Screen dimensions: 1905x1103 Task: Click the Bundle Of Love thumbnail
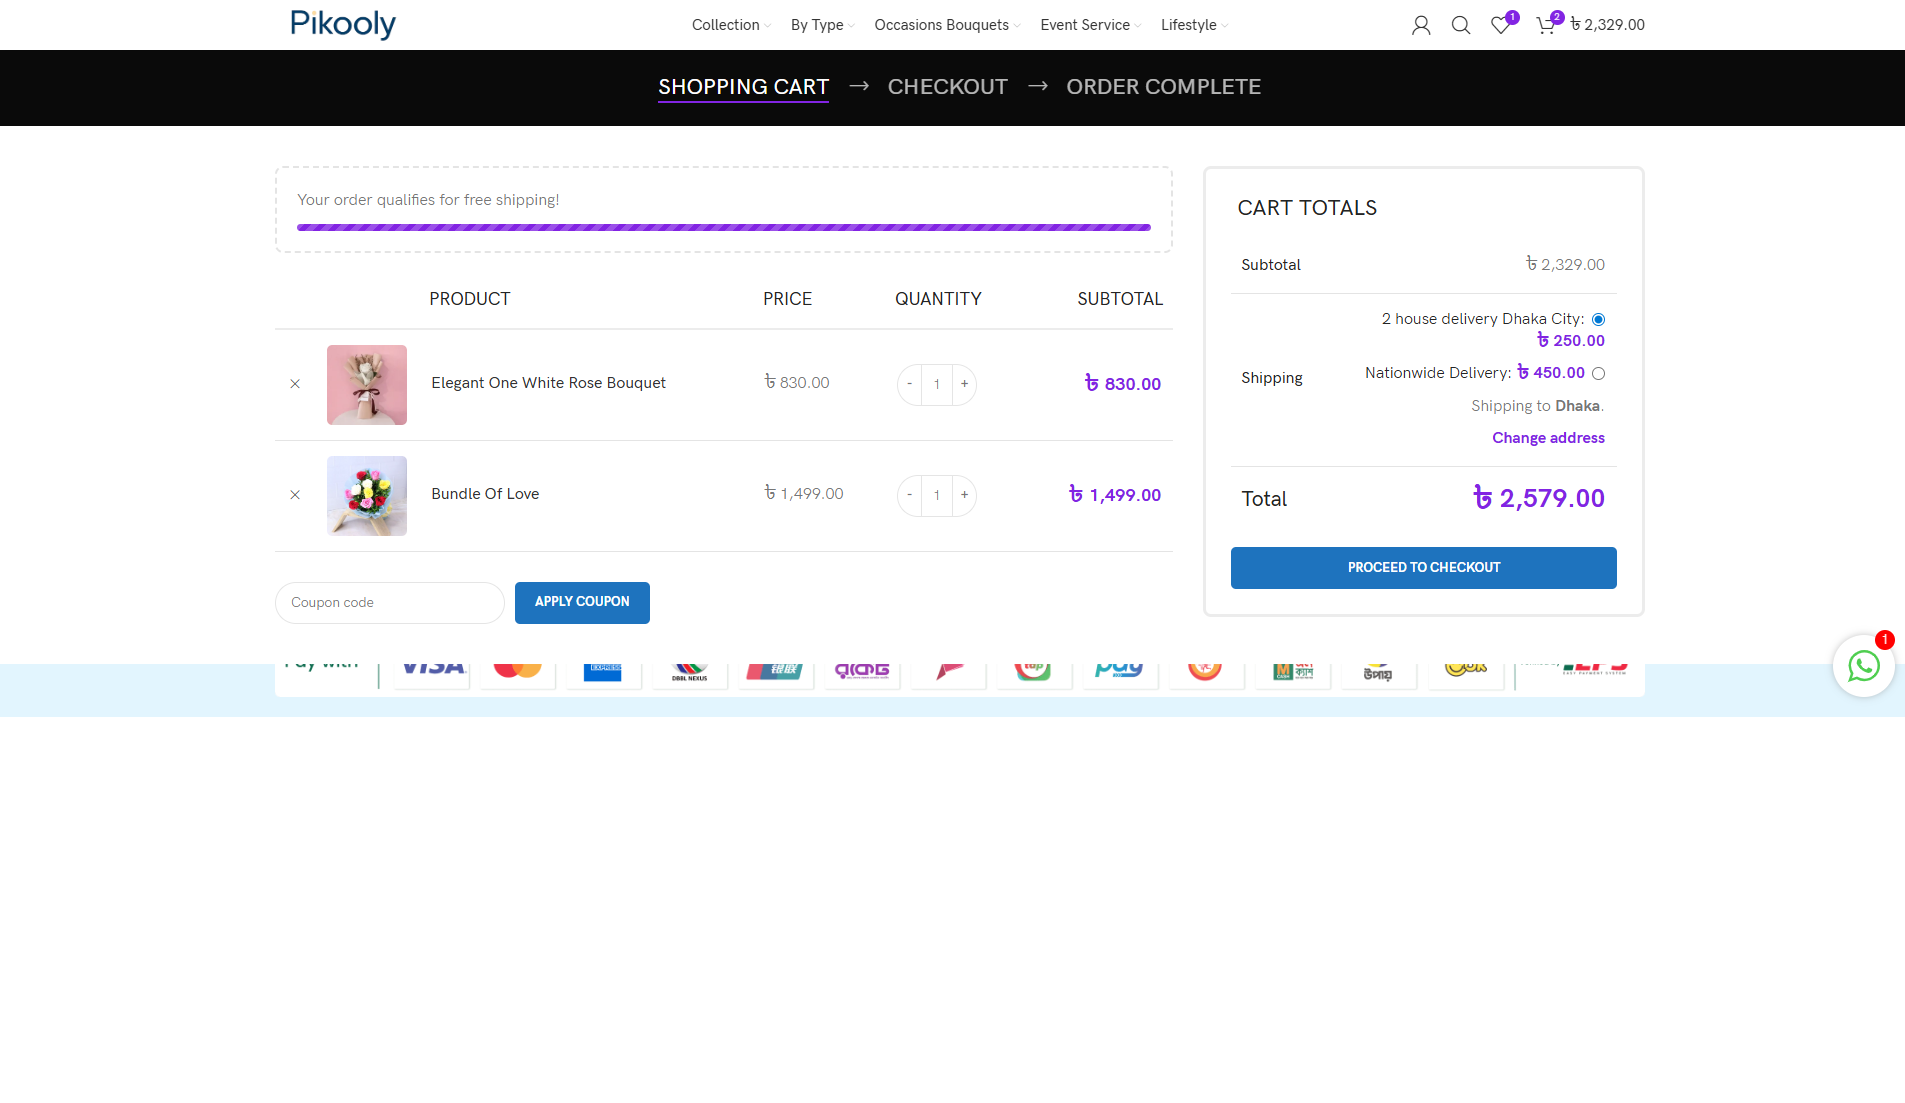tap(367, 496)
